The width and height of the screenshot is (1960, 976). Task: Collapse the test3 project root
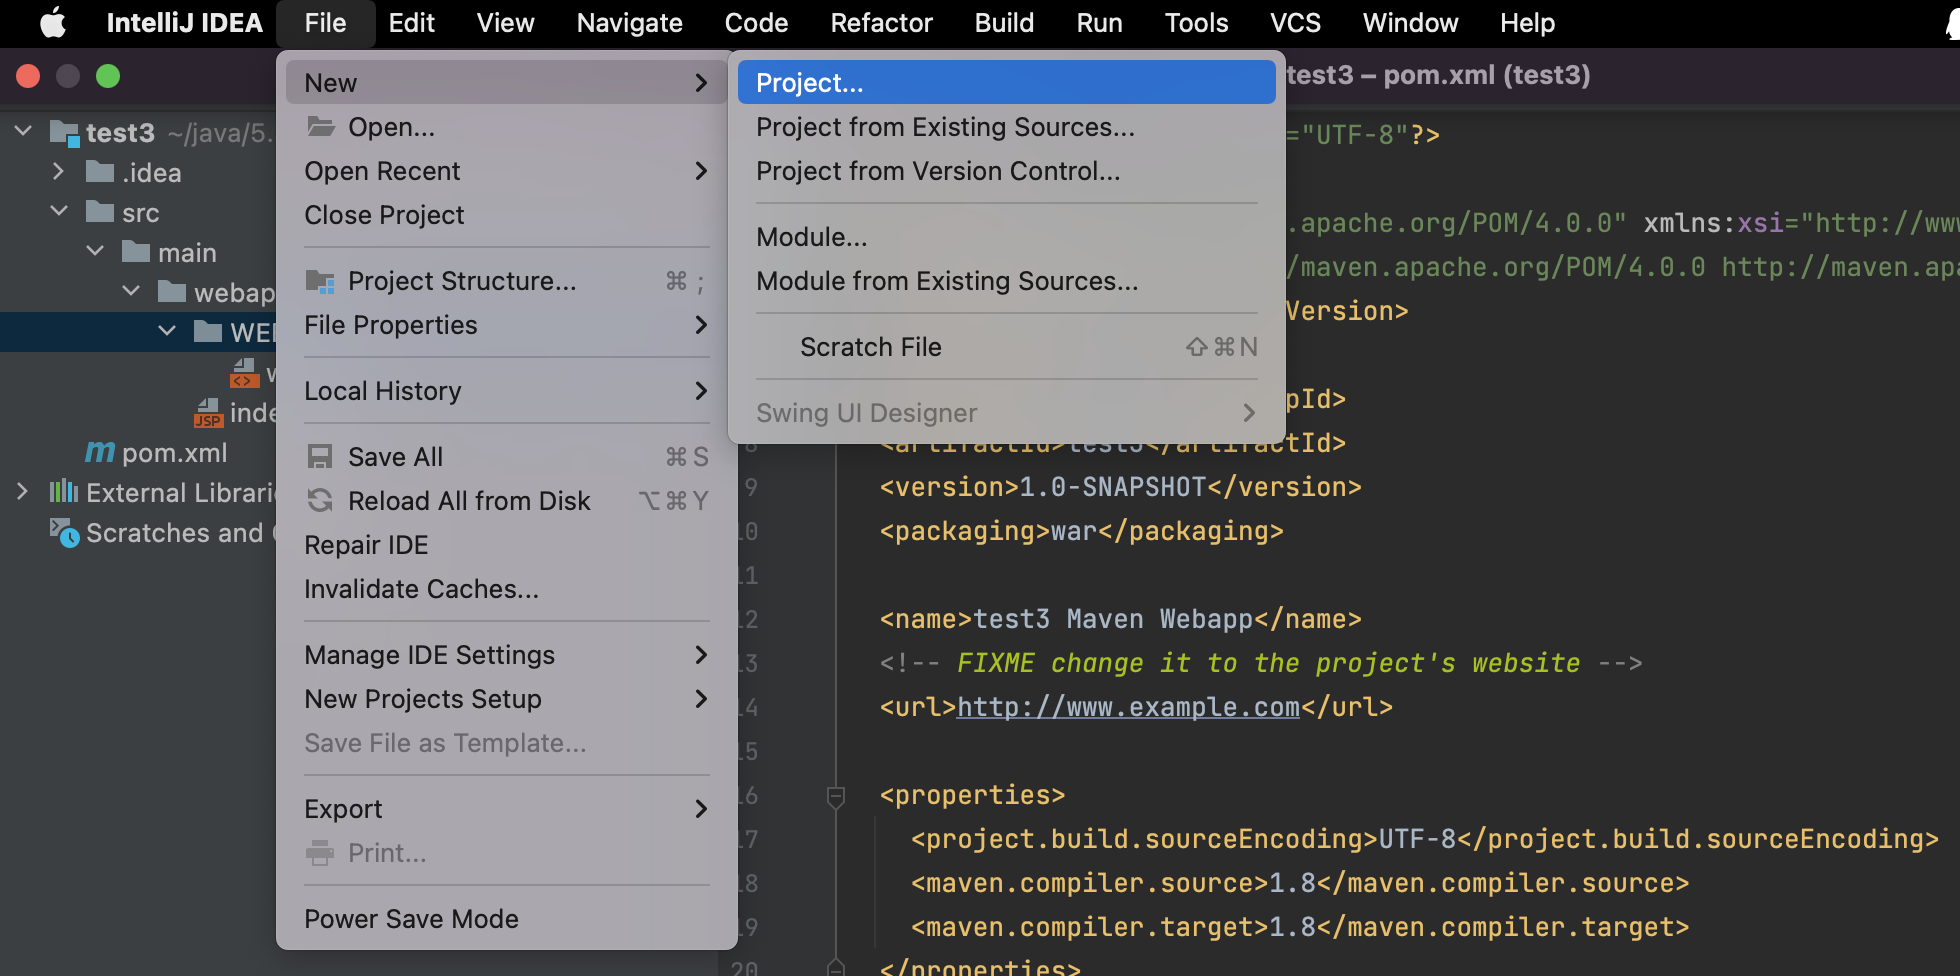(24, 132)
